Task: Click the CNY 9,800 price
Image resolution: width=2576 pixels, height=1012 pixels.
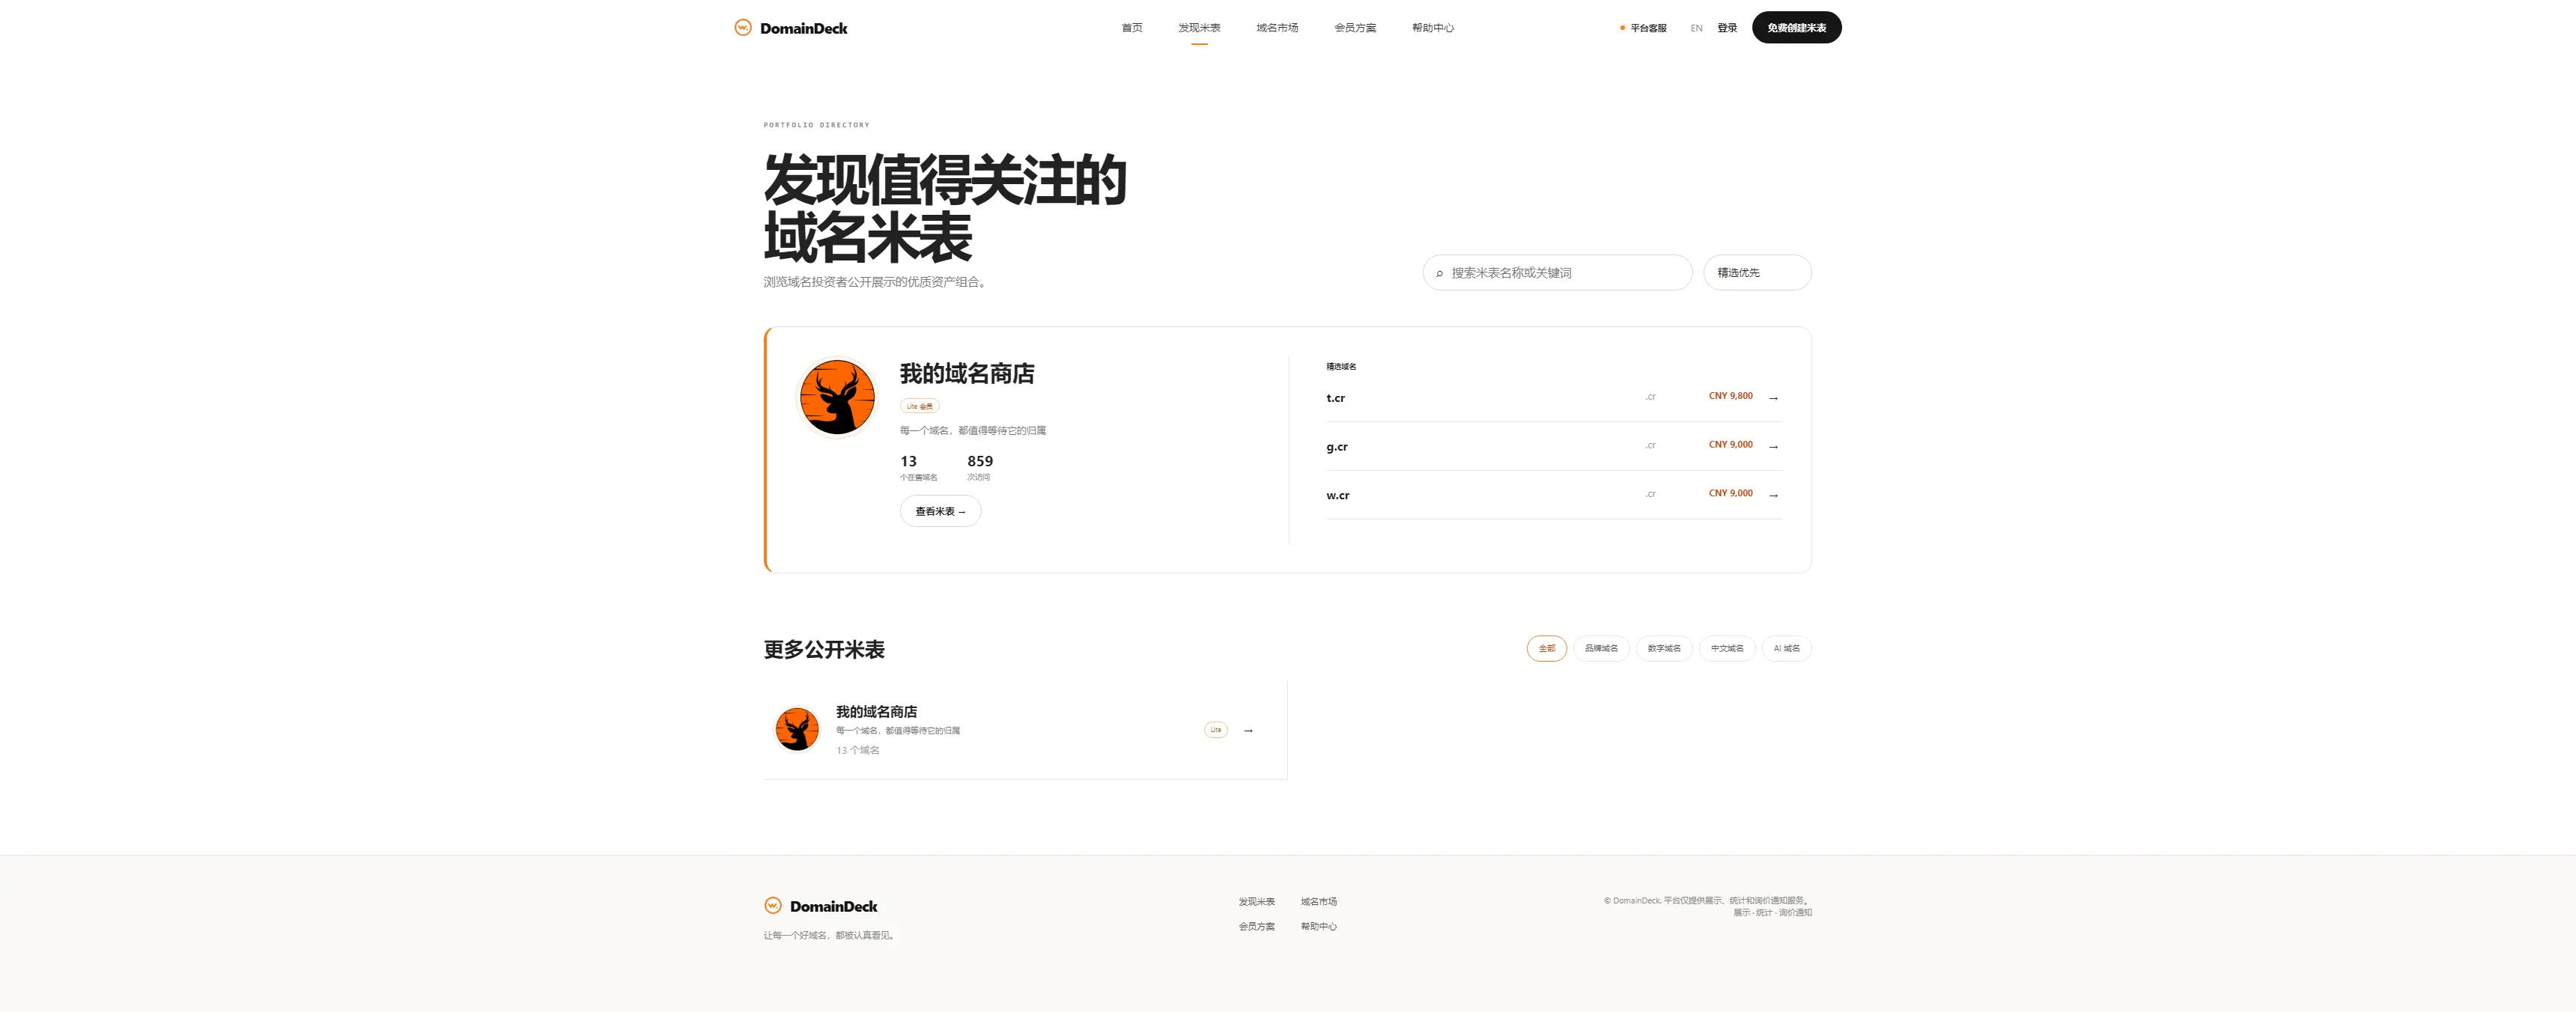Action: [1730, 396]
